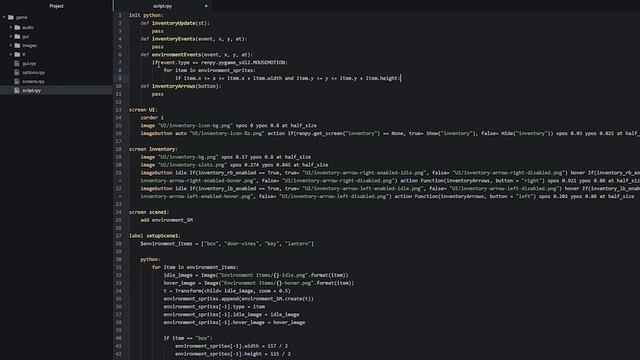Click 'zorder 1' line
This screenshot has width=640, height=360.
pos(152,118)
